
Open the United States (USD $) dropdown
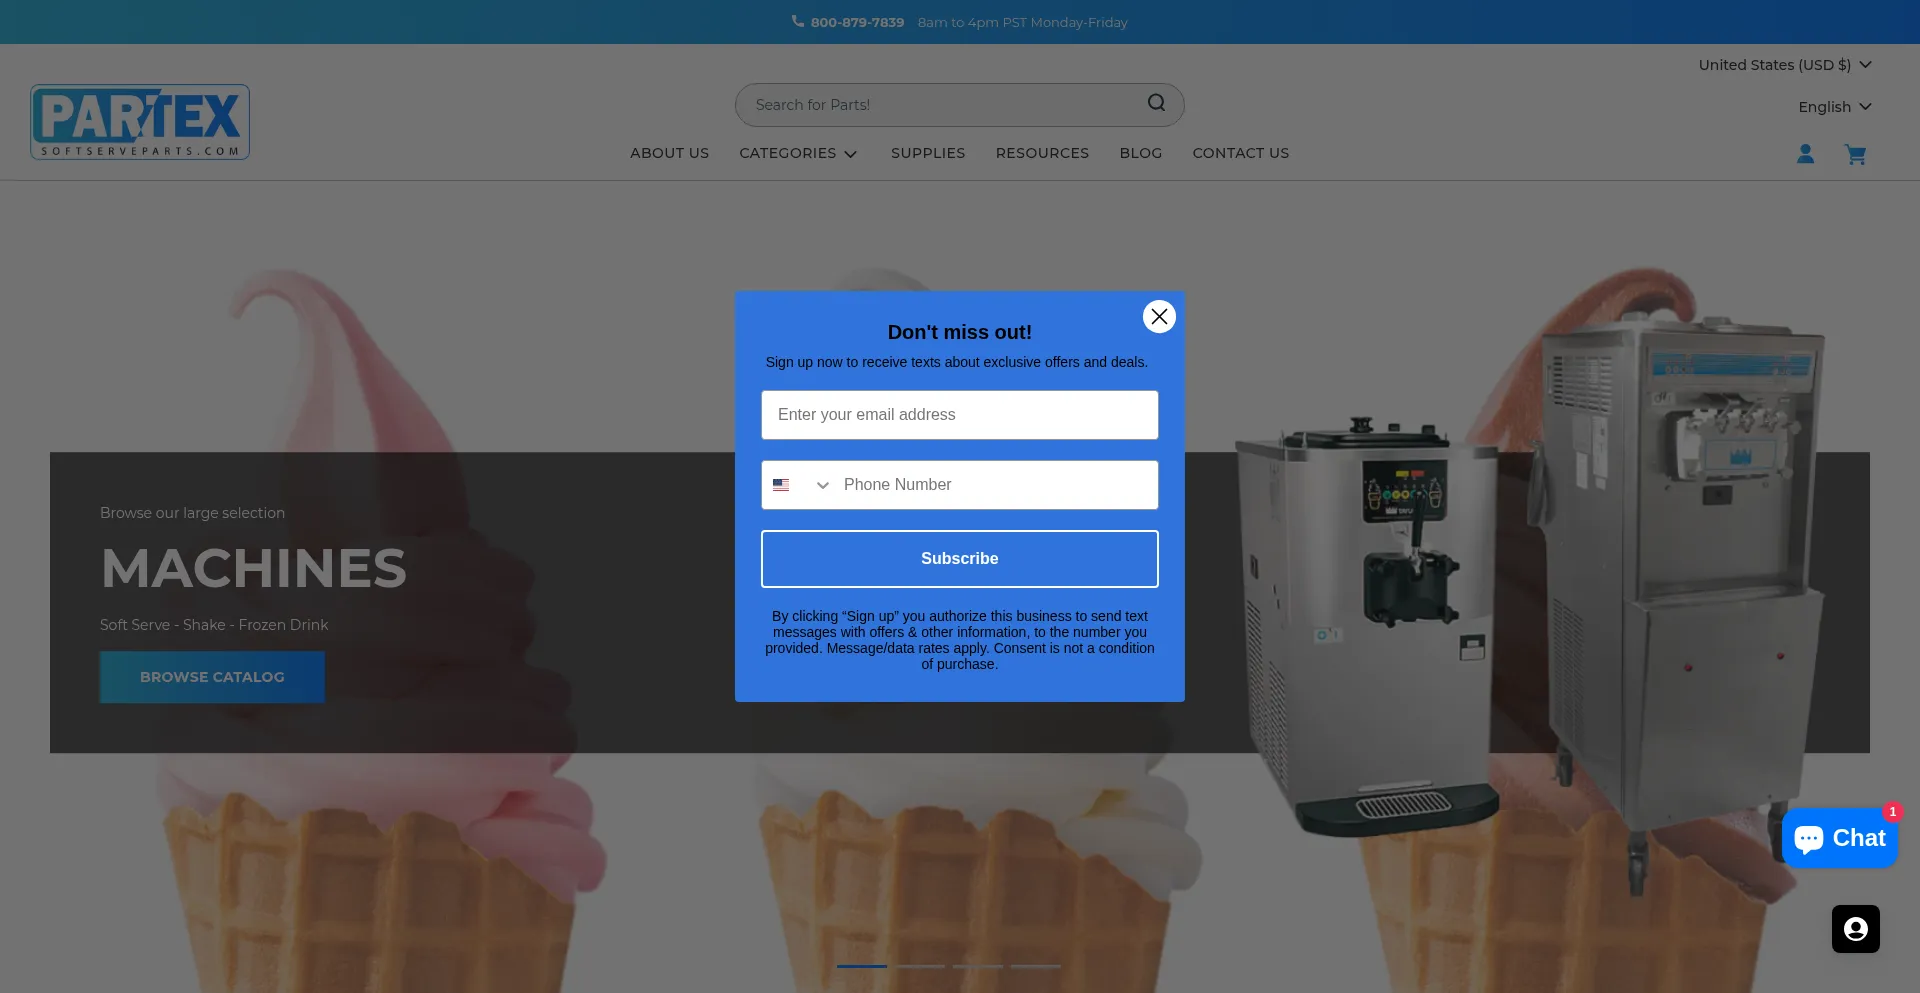[1784, 65]
